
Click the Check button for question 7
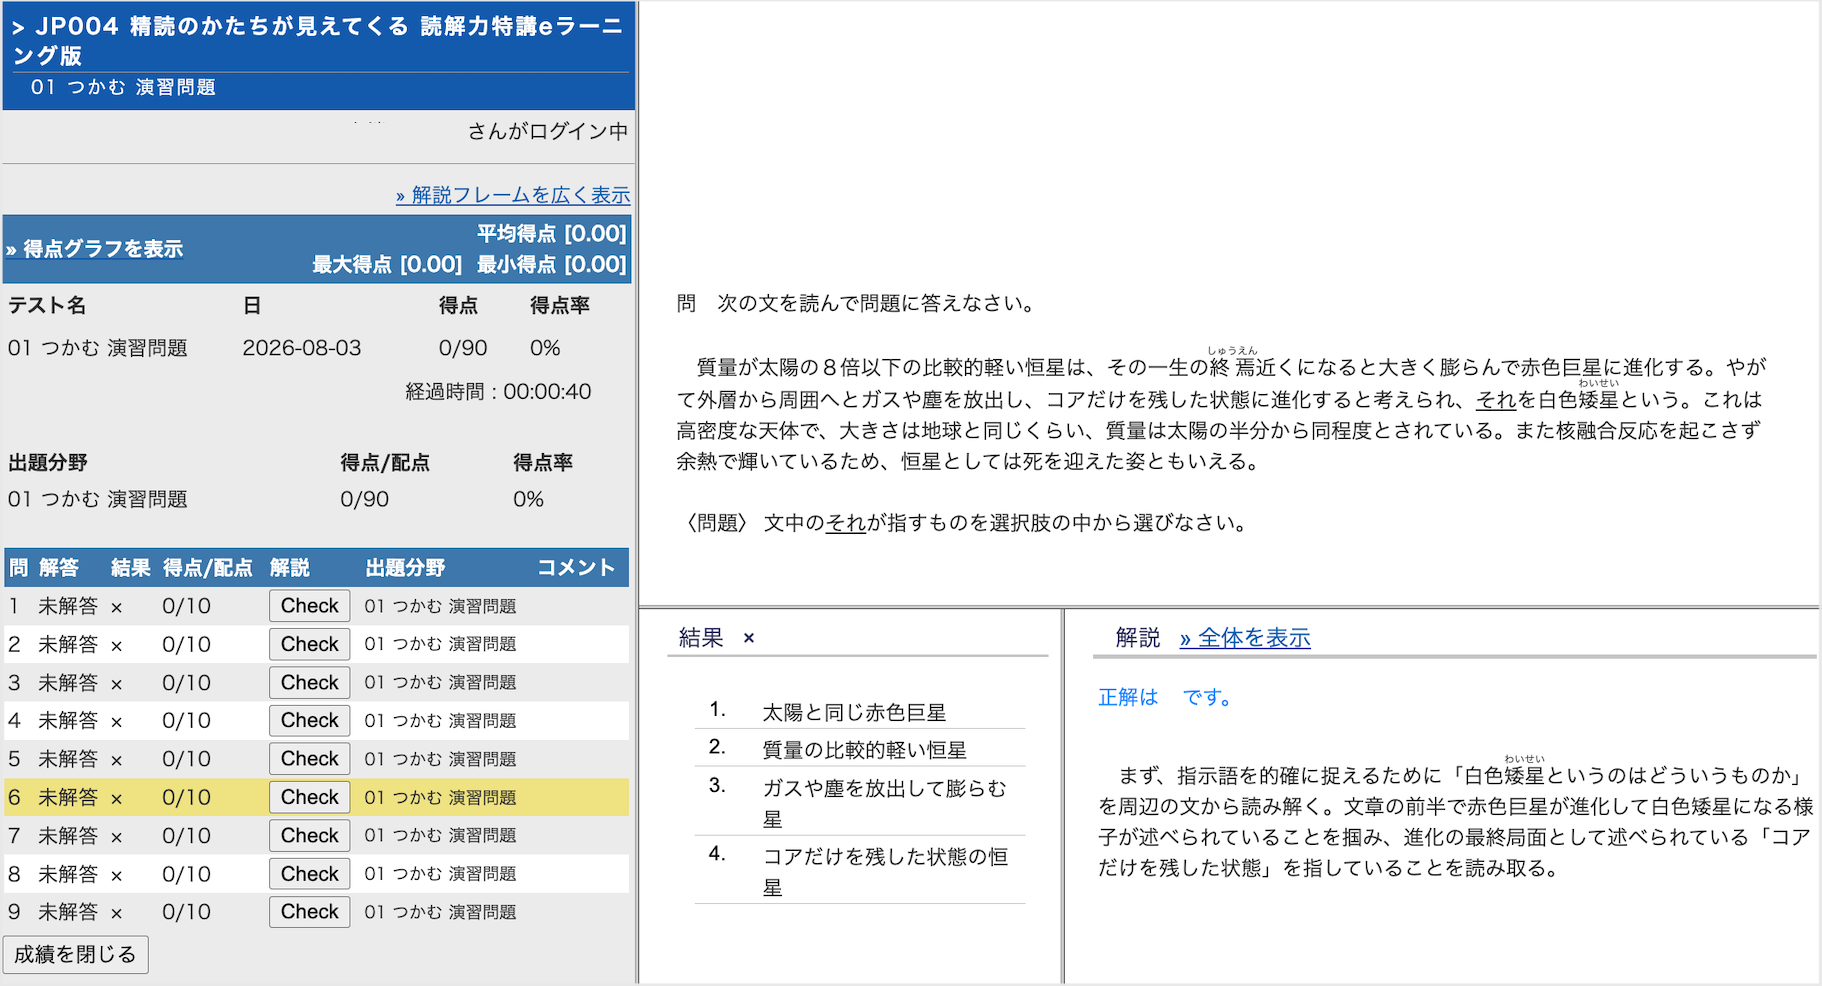309,836
